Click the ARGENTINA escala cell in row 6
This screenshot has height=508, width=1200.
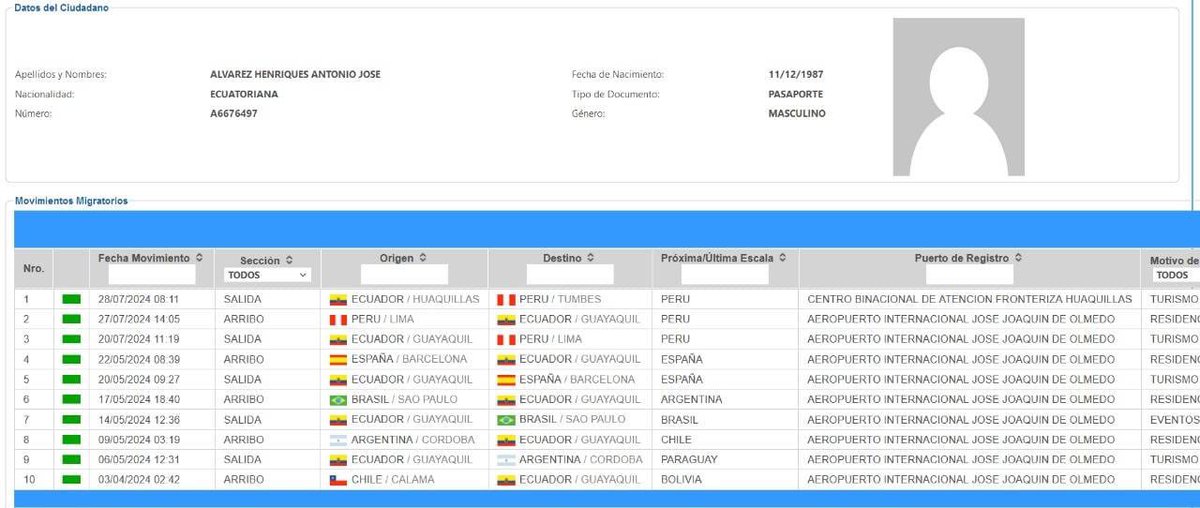coord(691,399)
